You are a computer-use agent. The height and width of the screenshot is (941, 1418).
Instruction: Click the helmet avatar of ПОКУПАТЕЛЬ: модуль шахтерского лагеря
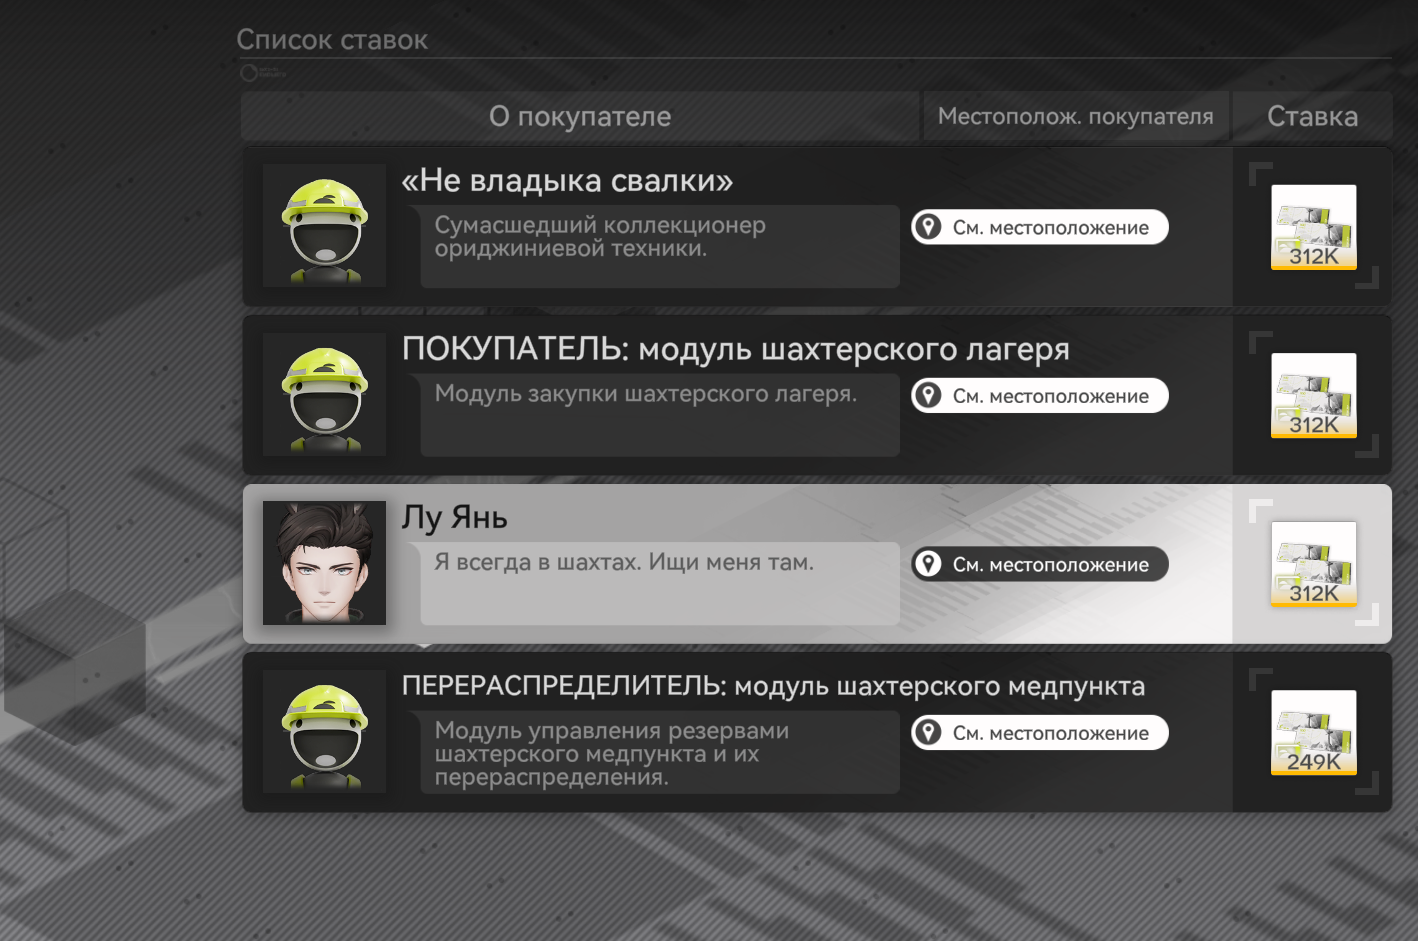[324, 394]
